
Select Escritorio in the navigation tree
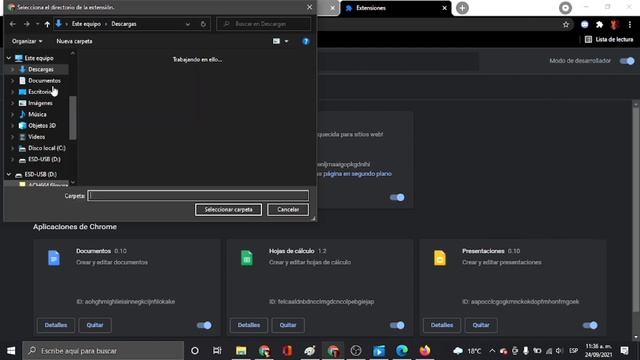pyautogui.click(x=40, y=92)
